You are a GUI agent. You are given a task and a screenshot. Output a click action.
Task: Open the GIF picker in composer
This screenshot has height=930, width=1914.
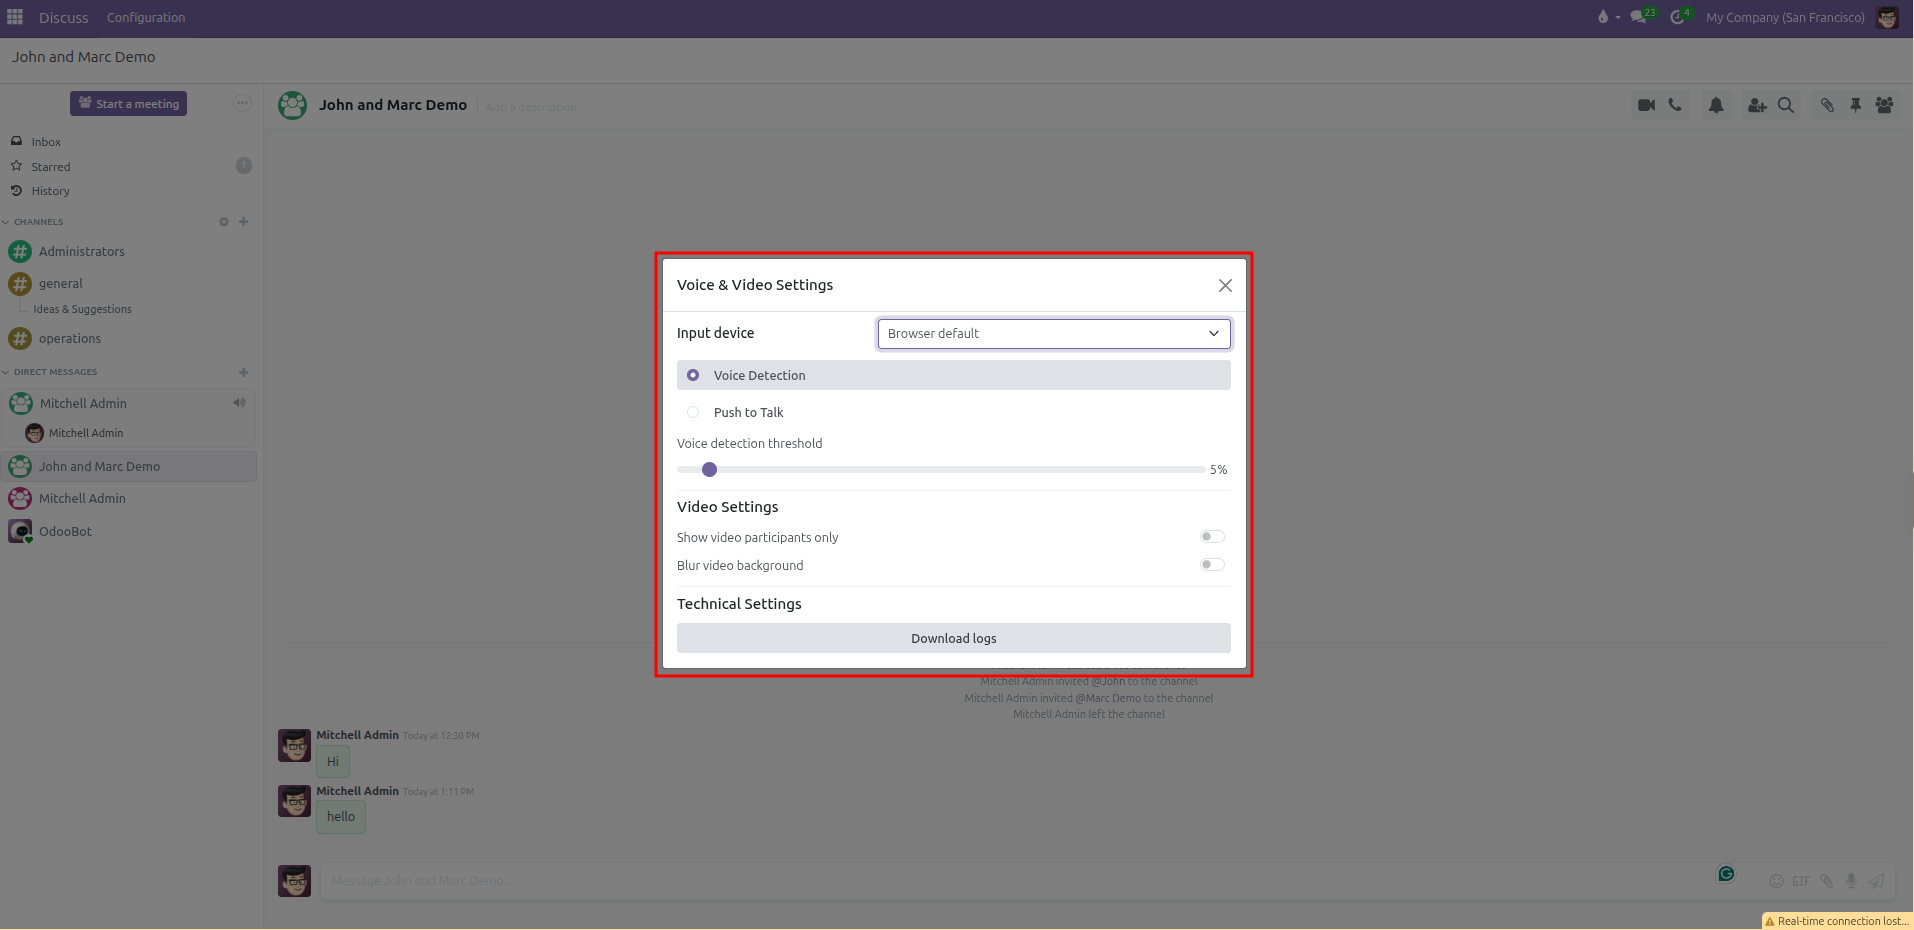(1801, 881)
